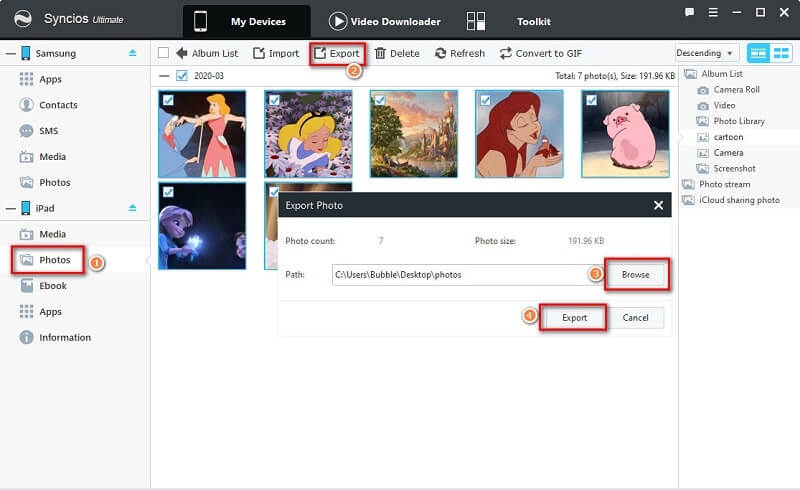Uncheck the Ariel photo checkbox
Screen dimensions: 800x490
[x=485, y=100]
